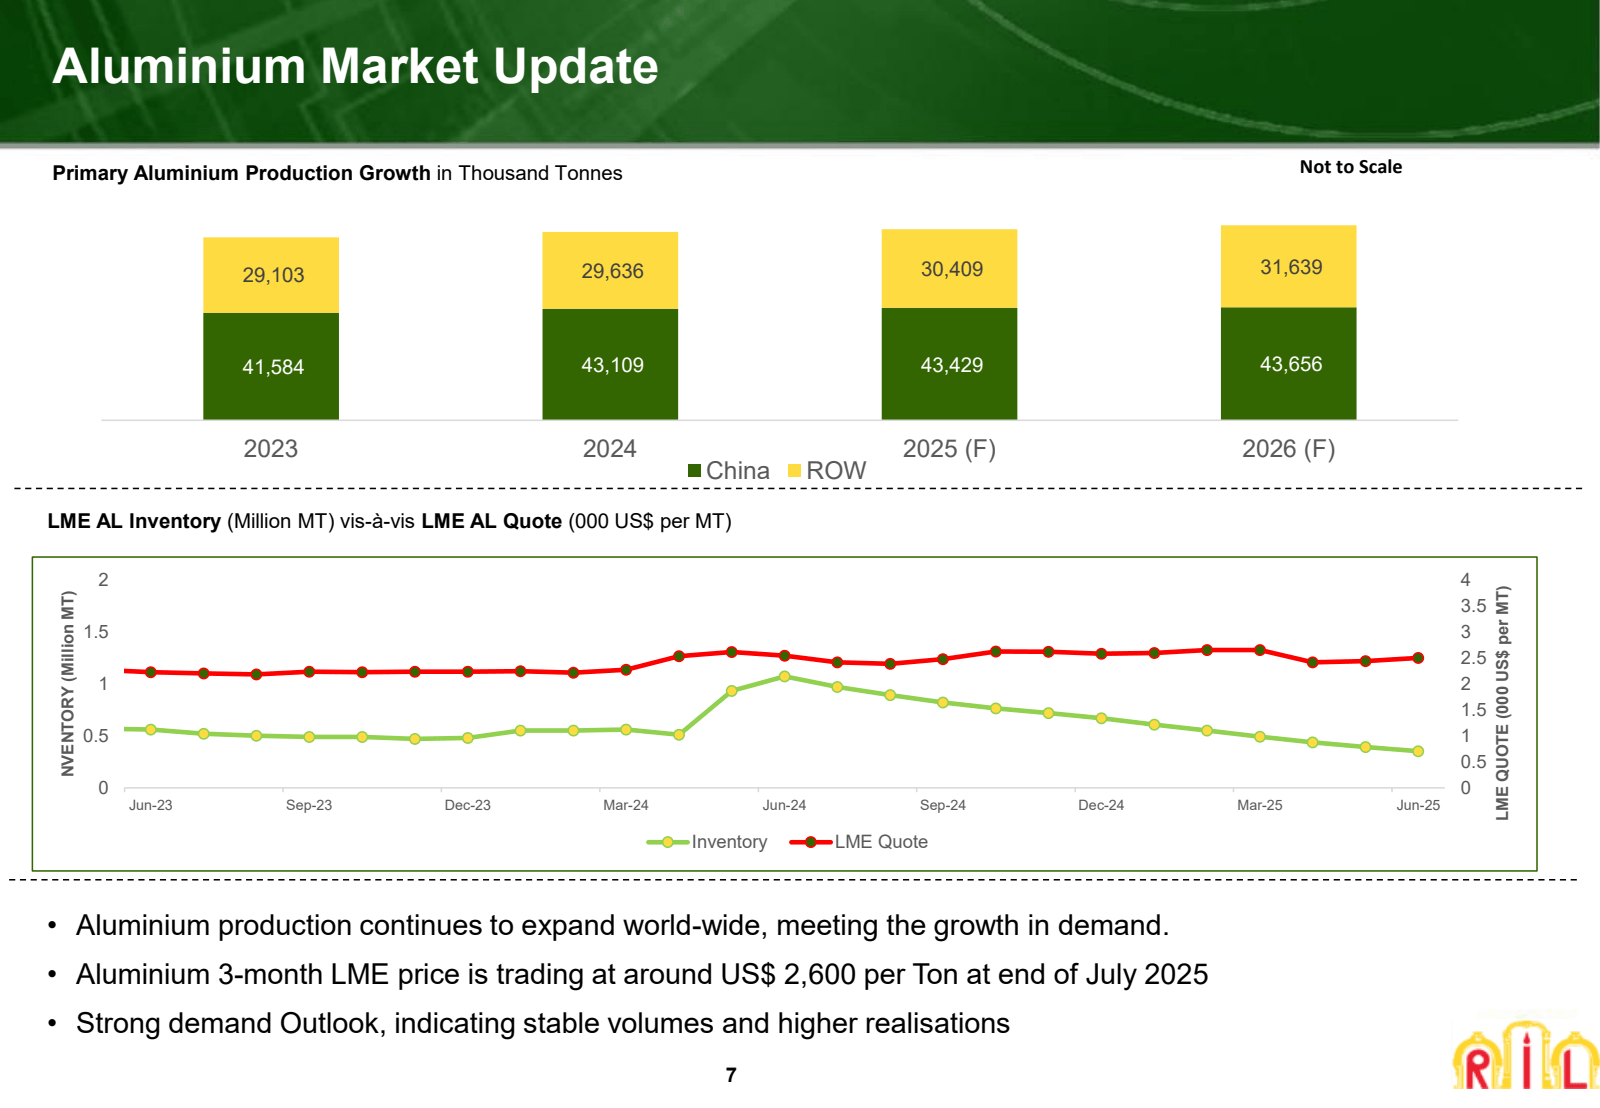This screenshot has width=1600, height=1108.
Task: Click the RIL company logo
Action: click(x=1526, y=1054)
